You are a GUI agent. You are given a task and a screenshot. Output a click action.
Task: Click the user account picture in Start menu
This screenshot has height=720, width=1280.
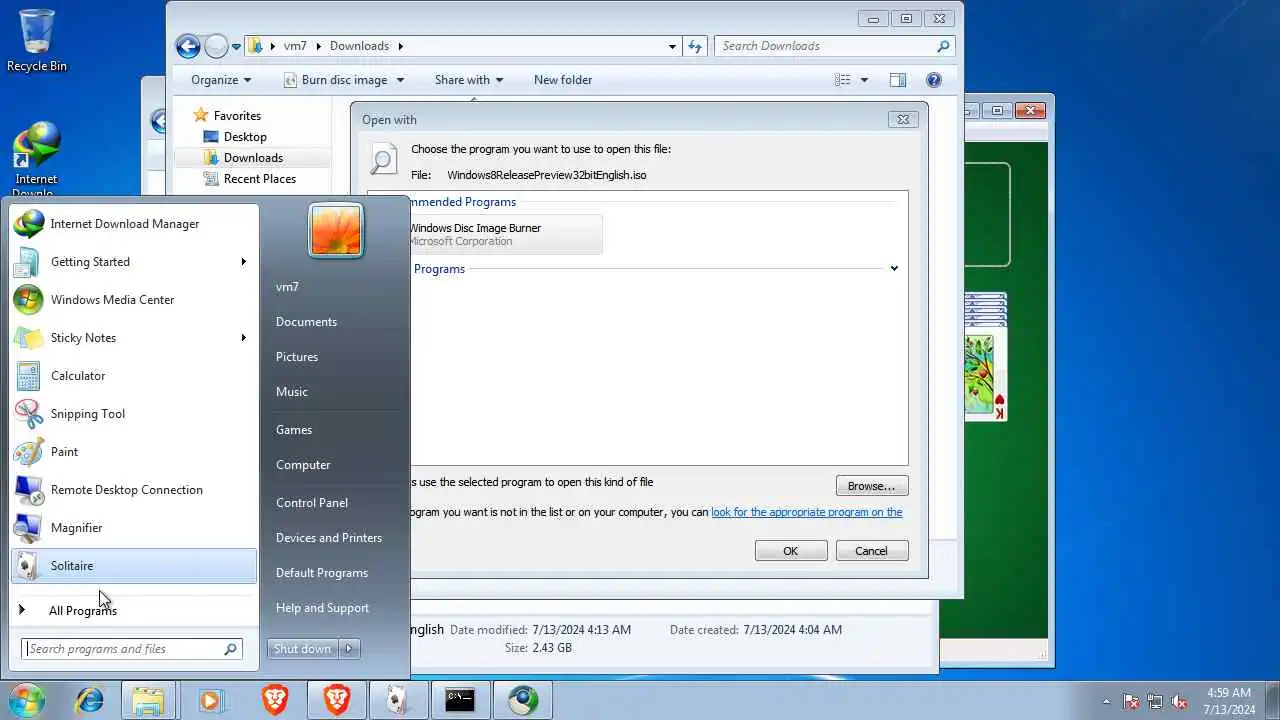335,230
